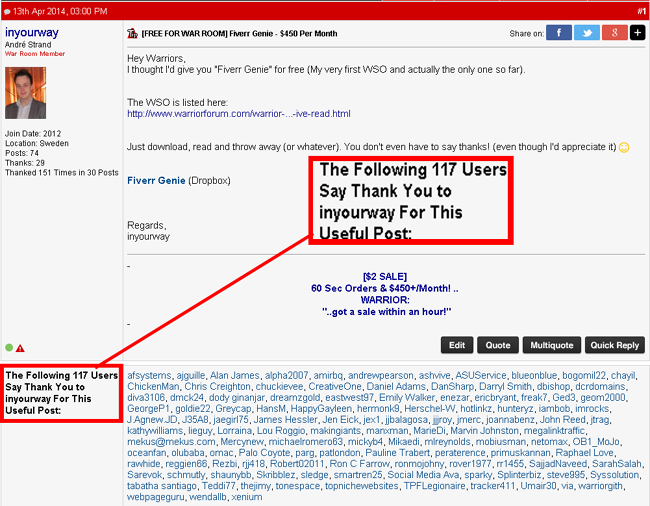Open the #1 post permalink

641,11
